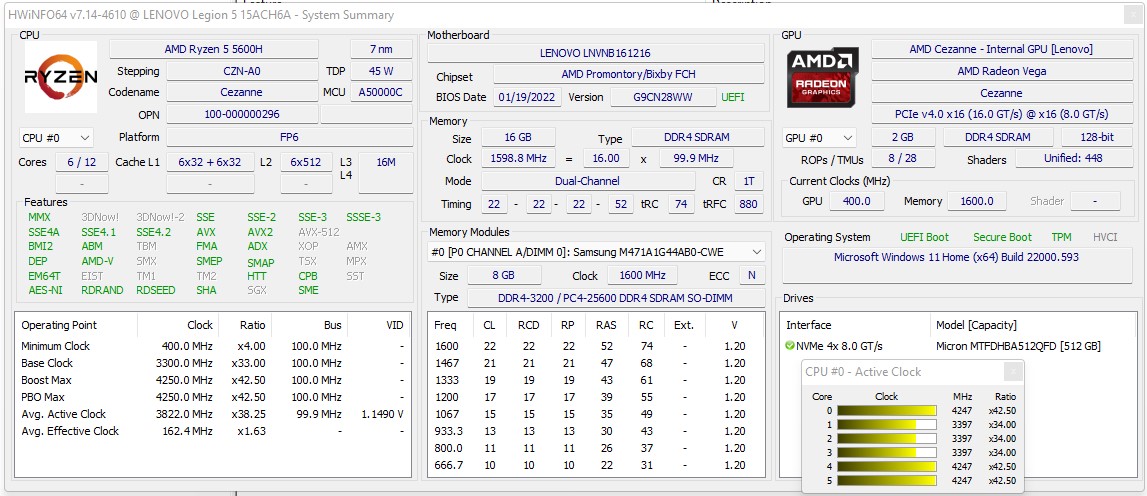Click the AMD Ryzen CPU logo
Image resolution: width=1147 pixels, height=496 pixels.
[x=61, y=77]
